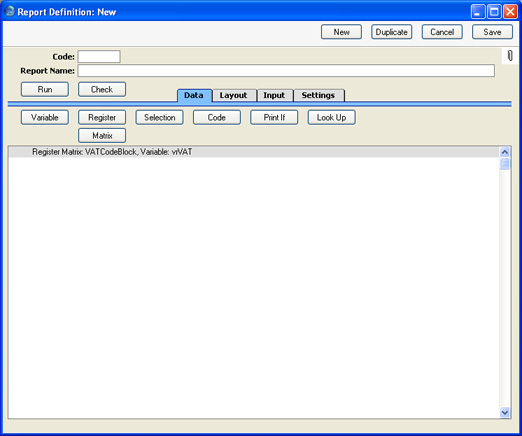Click the Run button
The width and height of the screenshot is (522, 436).
[x=45, y=89]
